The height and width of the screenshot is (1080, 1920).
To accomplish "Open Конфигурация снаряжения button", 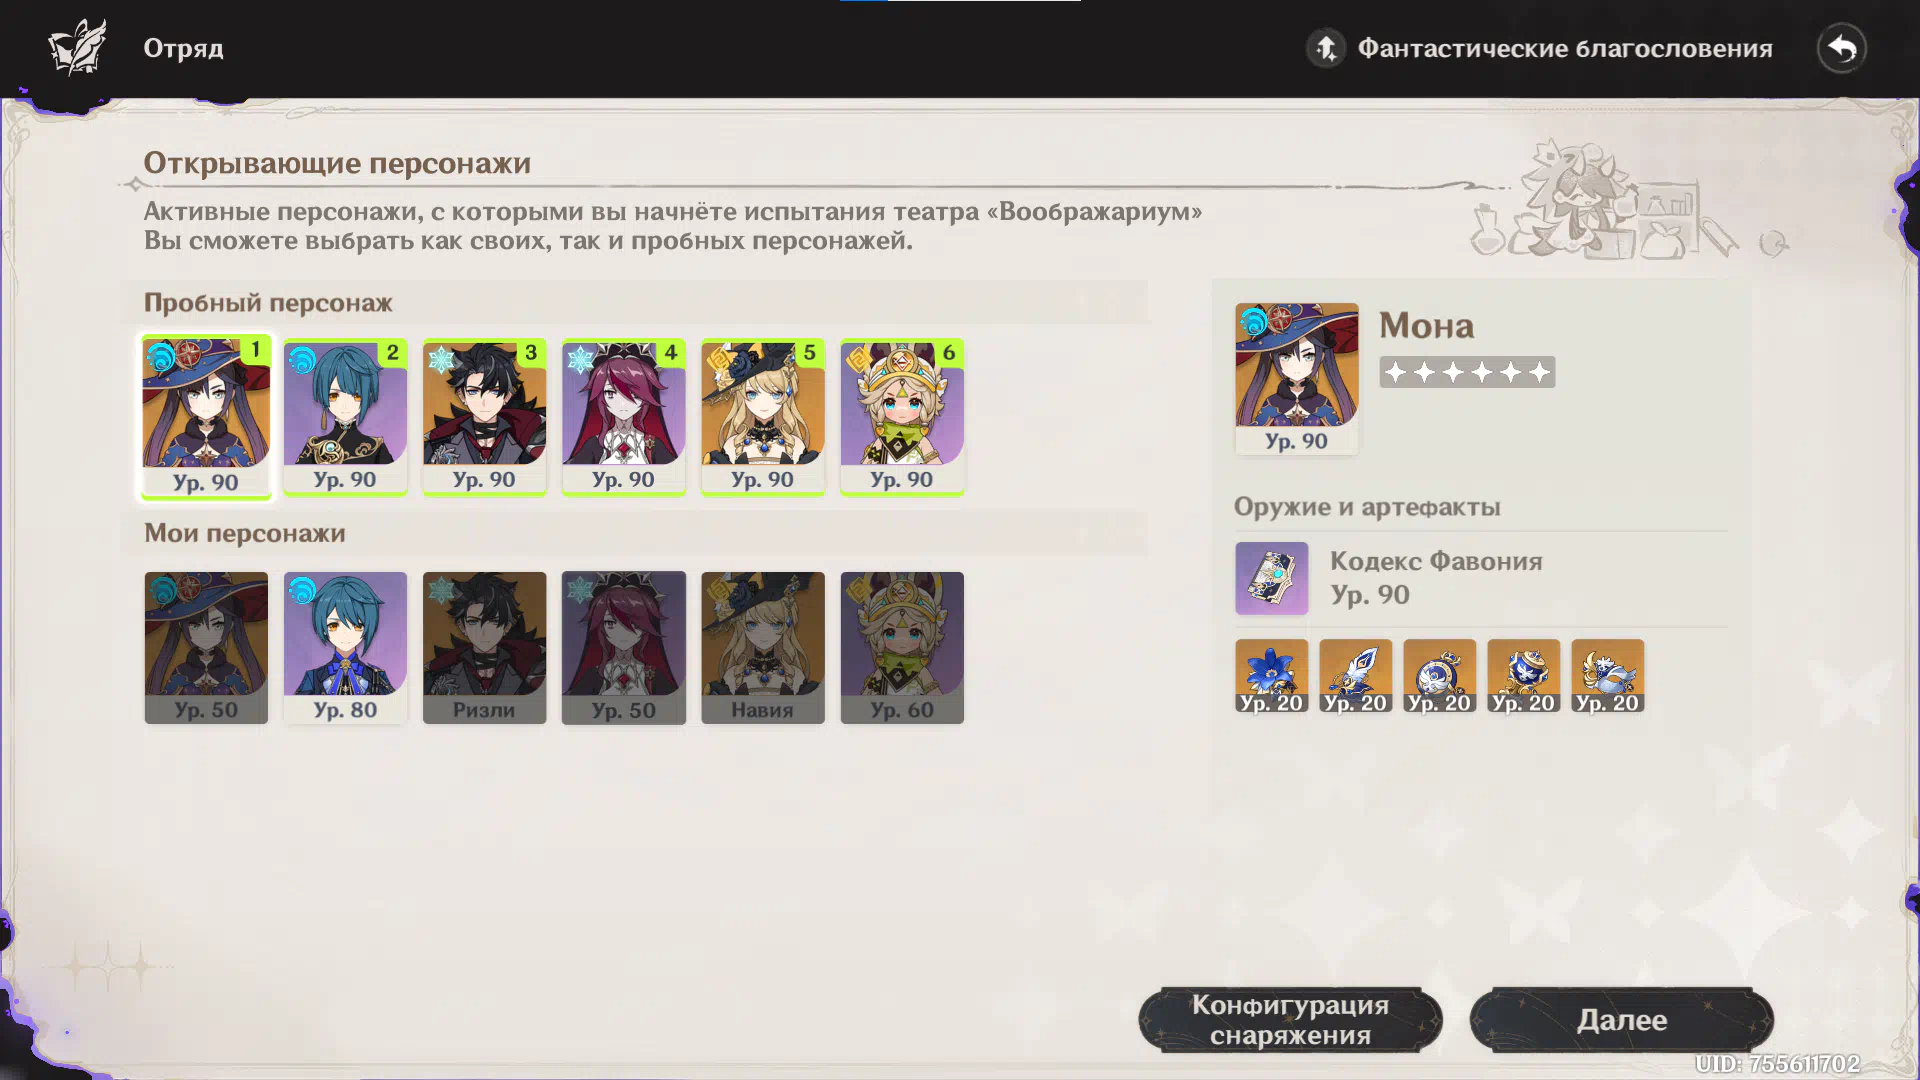I will (x=1290, y=1020).
